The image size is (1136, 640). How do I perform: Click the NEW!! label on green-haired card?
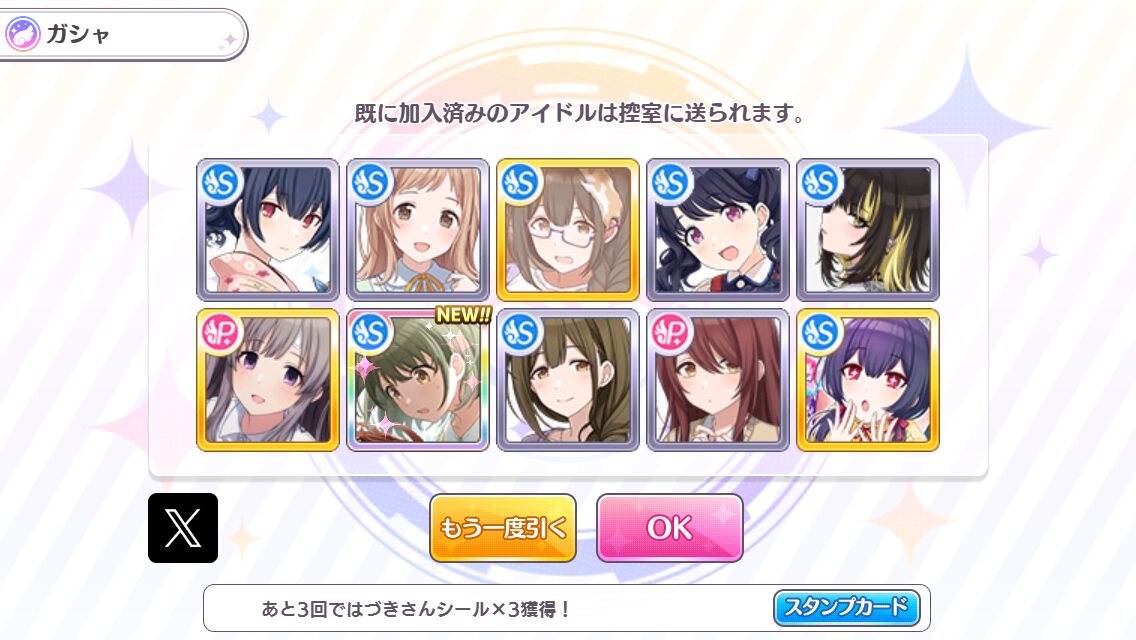[x=464, y=315]
